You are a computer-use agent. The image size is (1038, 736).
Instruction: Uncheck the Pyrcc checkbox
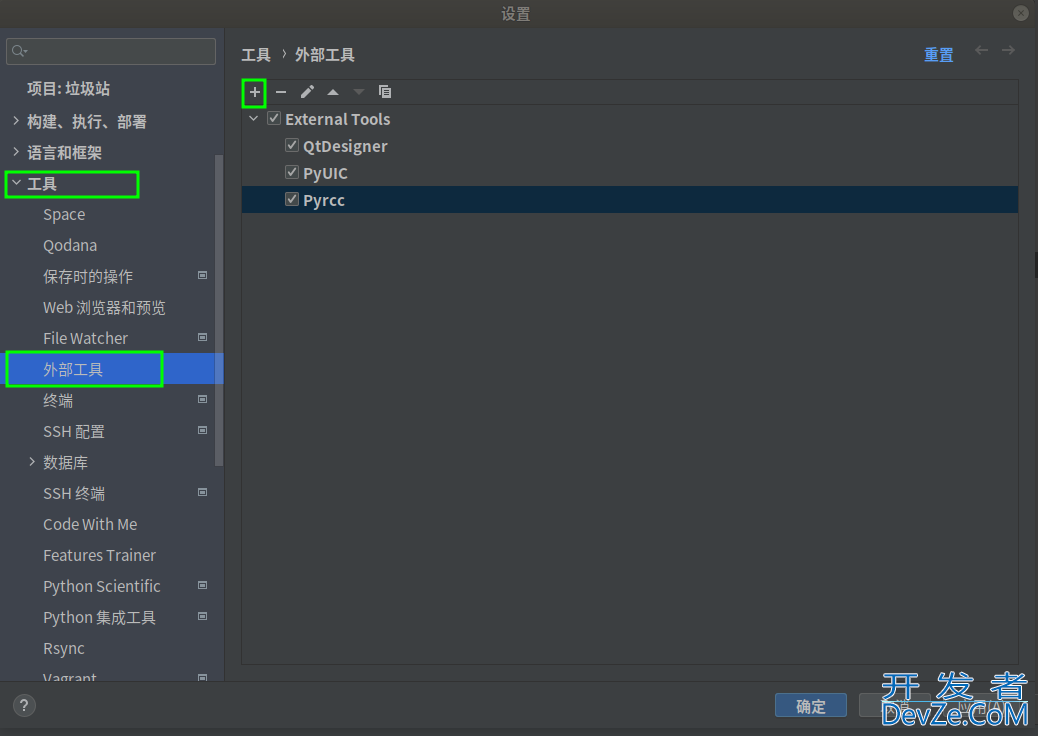point(292,199)
